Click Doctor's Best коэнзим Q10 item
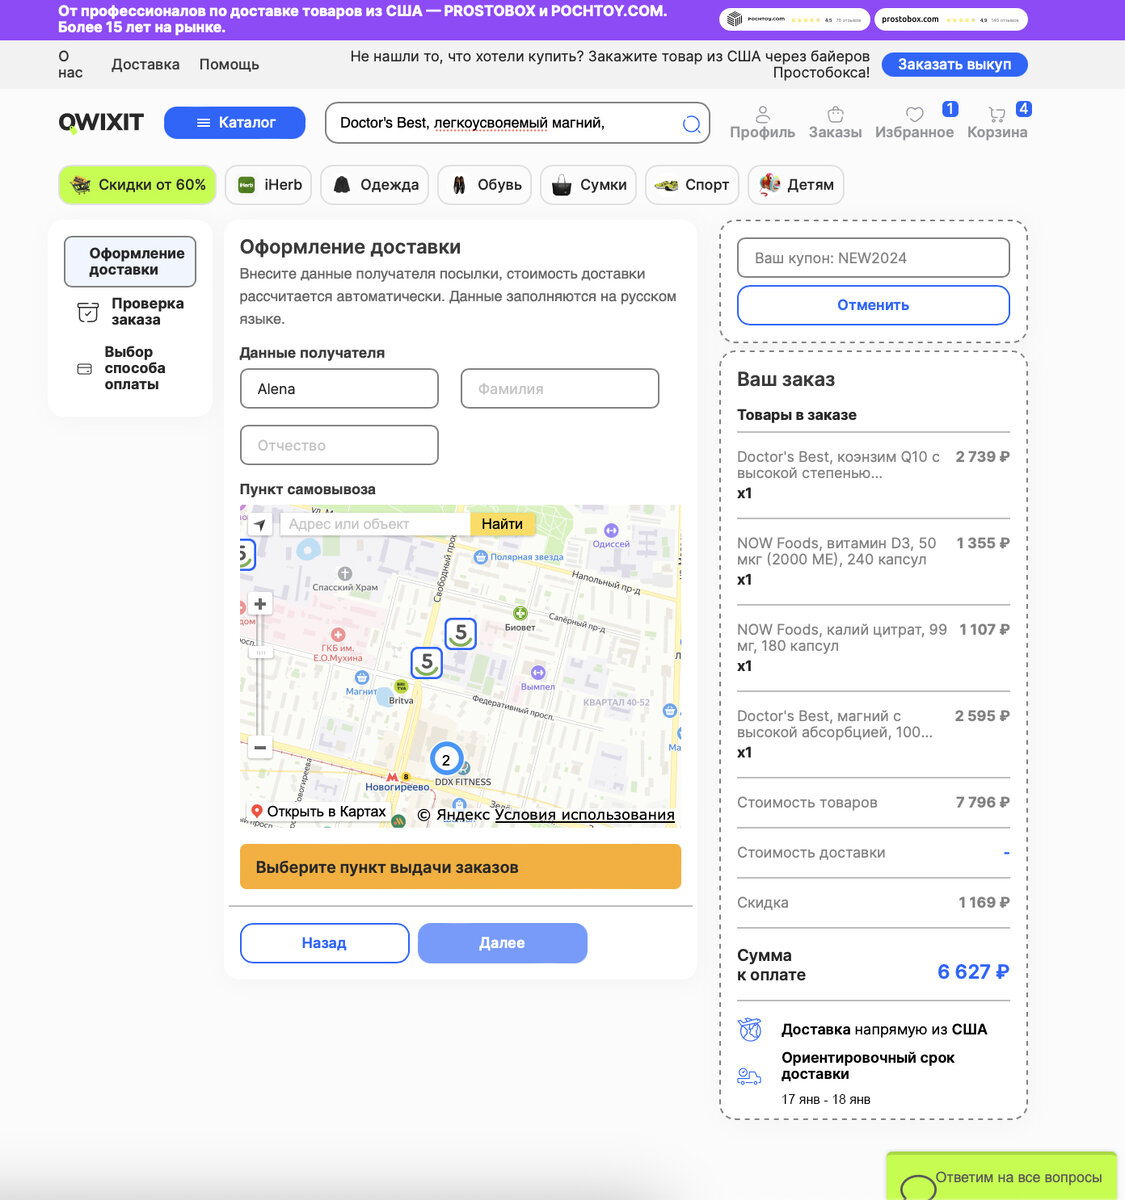1125x1200 pixels. [x=873, y=474]
